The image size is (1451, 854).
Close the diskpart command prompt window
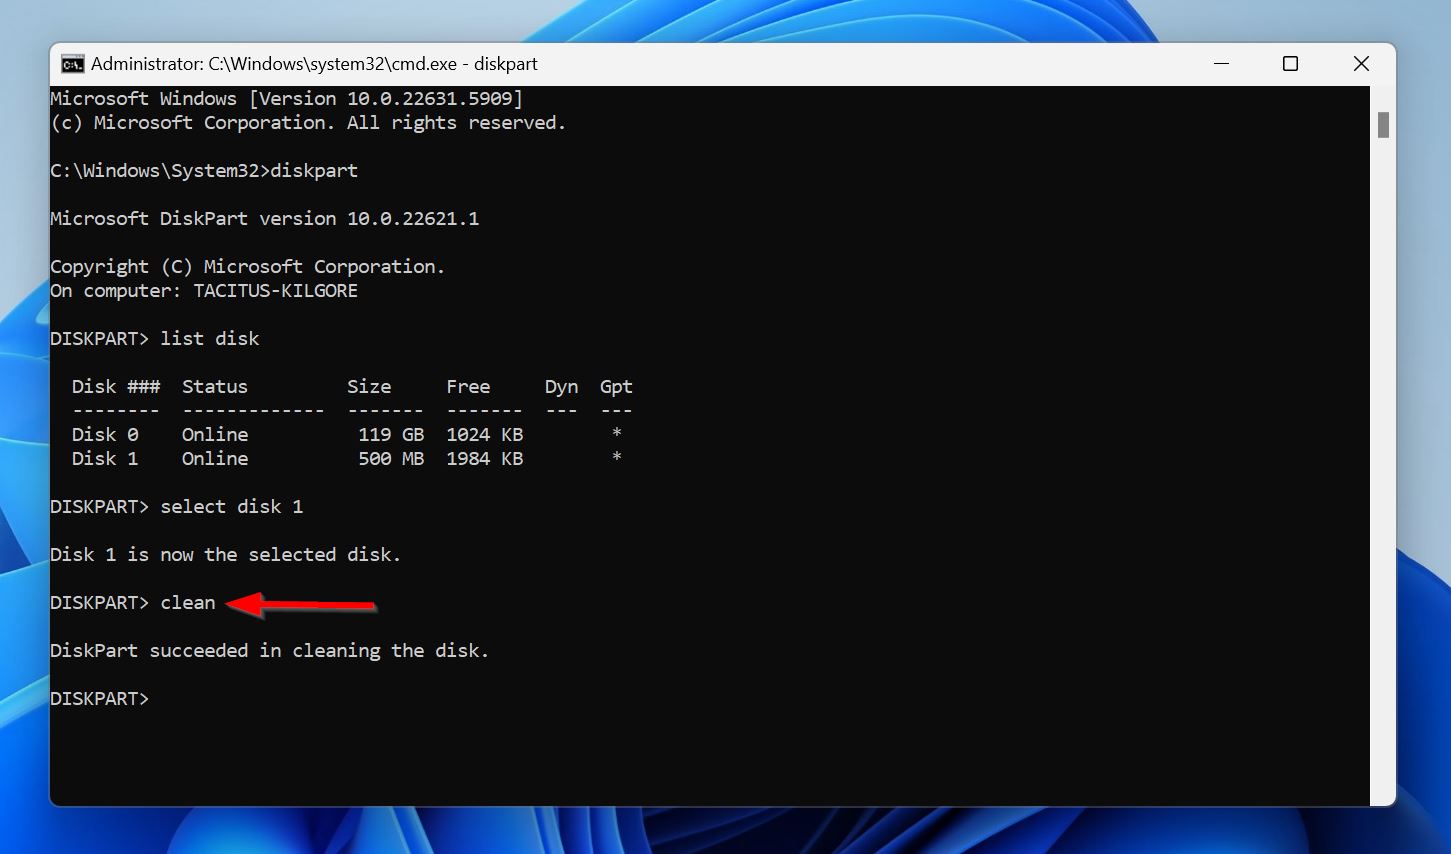[1361, 63]
